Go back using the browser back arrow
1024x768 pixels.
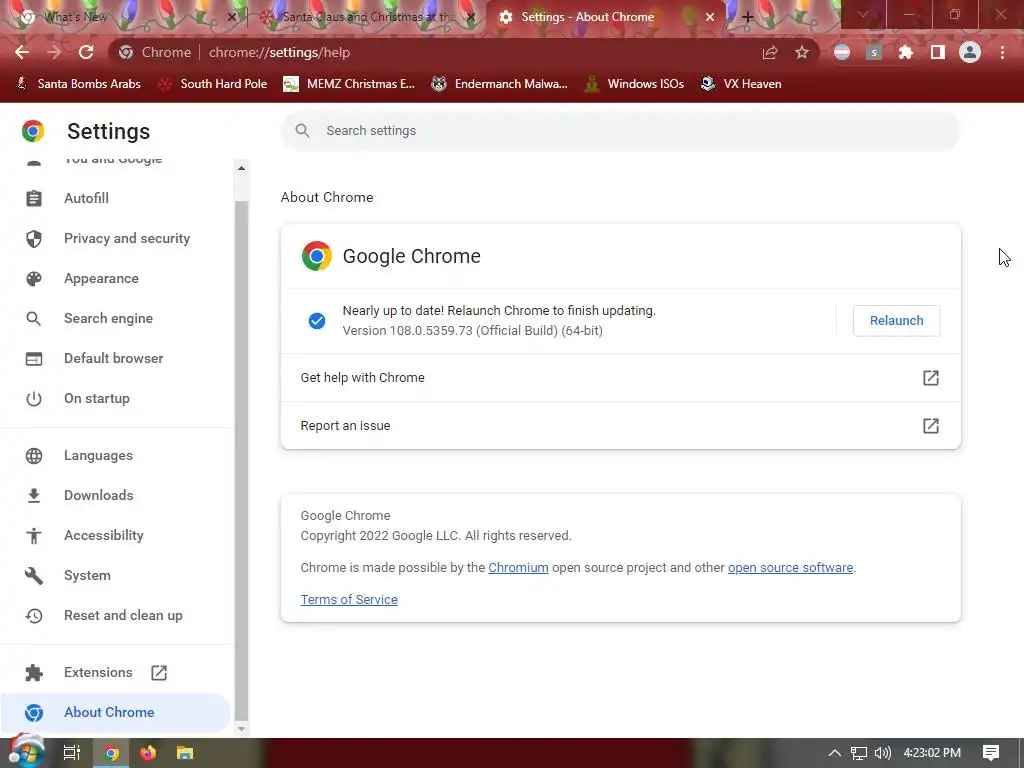click(x=22, y=52)
